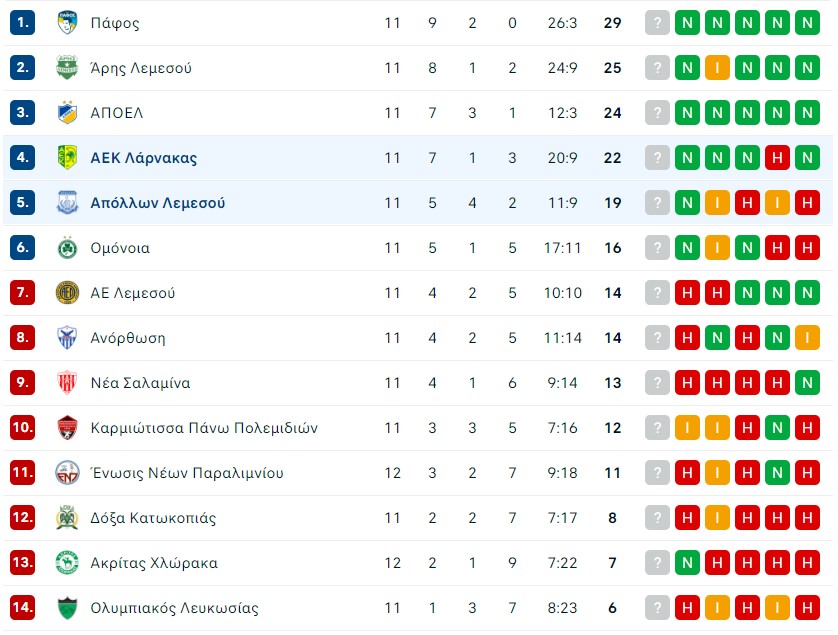Click the Ολυμπιακός Λευκωσίας crest icon
Viewport: 838px width, 635px height.
pos(67,608)
